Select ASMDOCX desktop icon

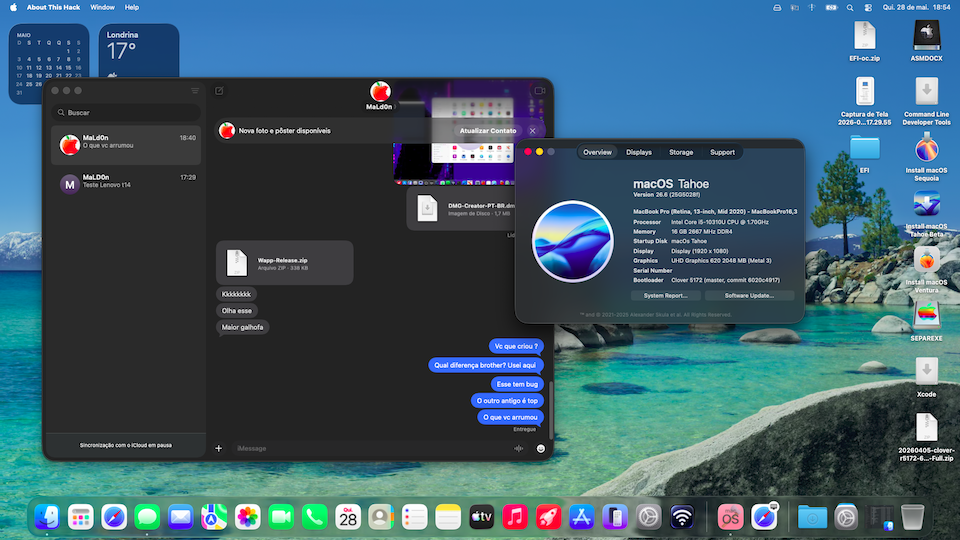(x=926, y=41)
